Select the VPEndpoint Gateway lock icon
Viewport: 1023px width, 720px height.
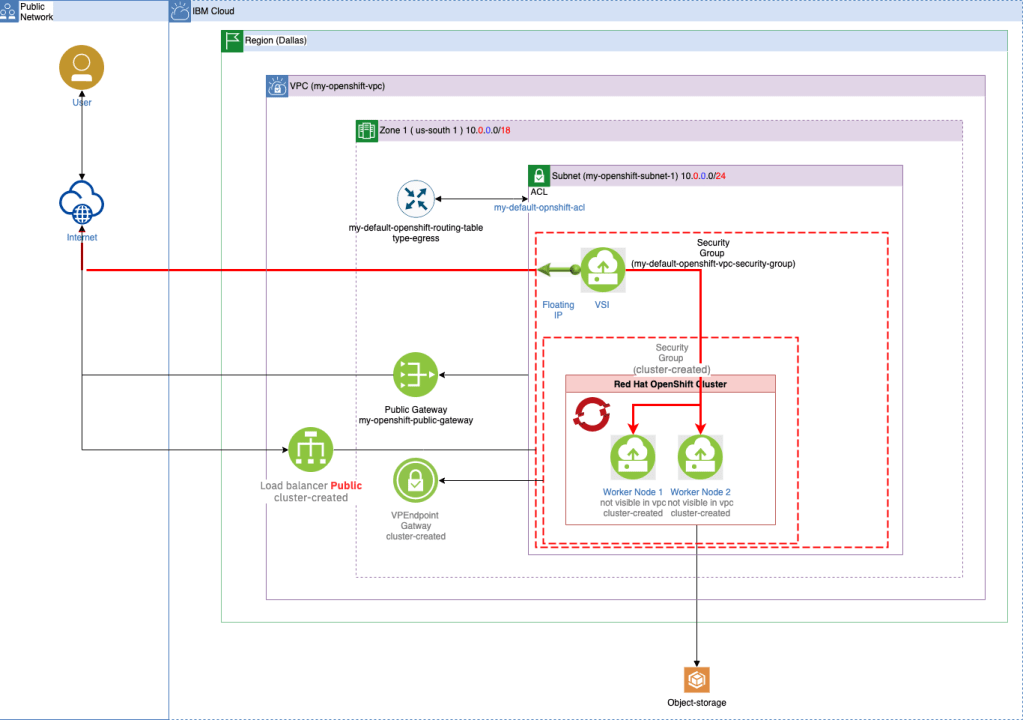click(414, 481)
